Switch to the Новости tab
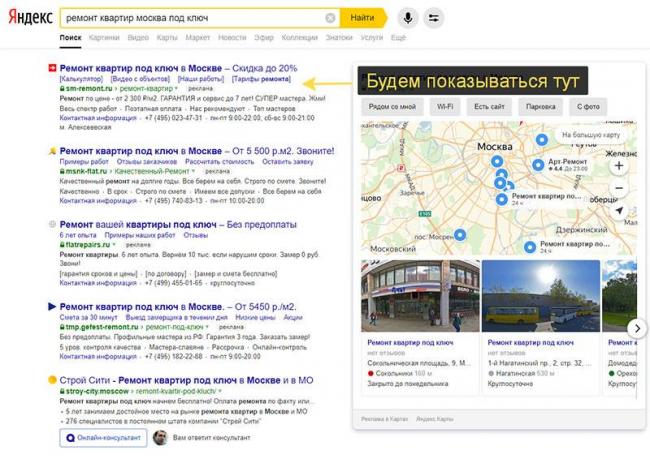The height and width of the screenshot is (459, 650). pos(232,37)
